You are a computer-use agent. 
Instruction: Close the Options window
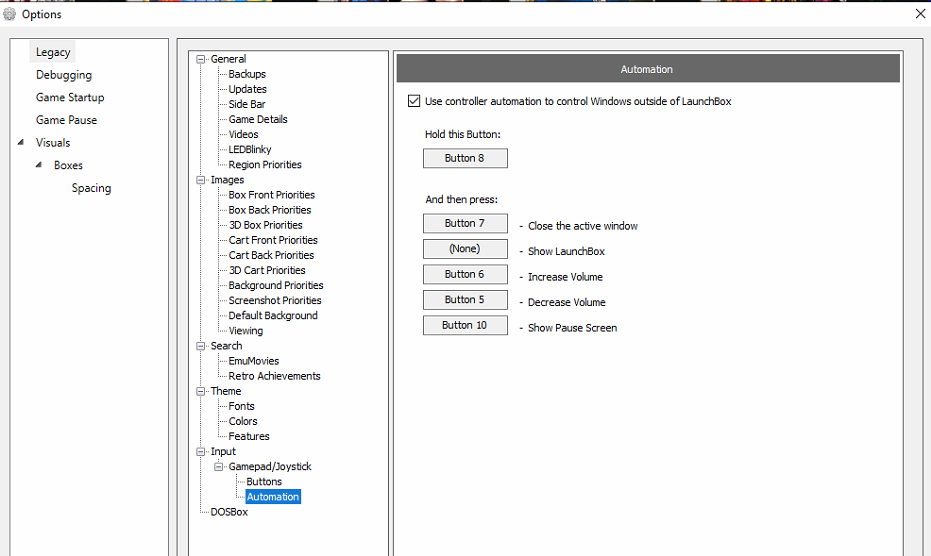point(920,14)
